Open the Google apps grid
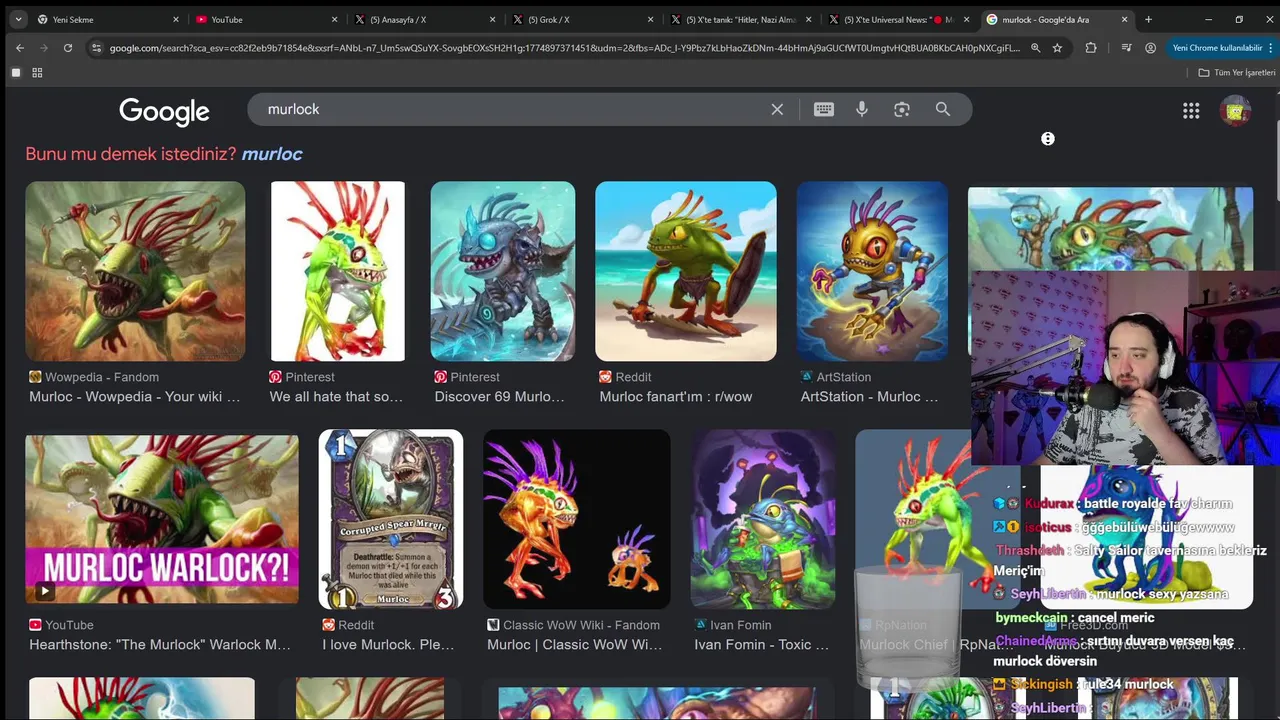This screenshot has height=720, width=1280. click(x=1191, y=111)
